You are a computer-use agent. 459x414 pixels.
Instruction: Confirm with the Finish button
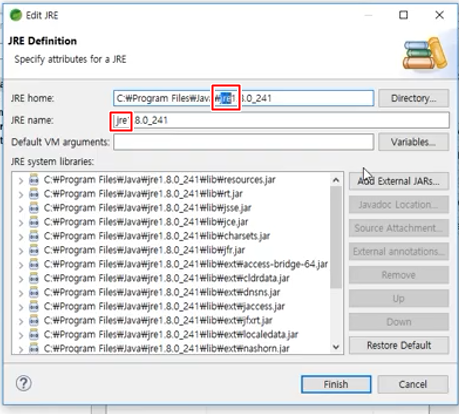pyautogui.click(x=336, y=384)
